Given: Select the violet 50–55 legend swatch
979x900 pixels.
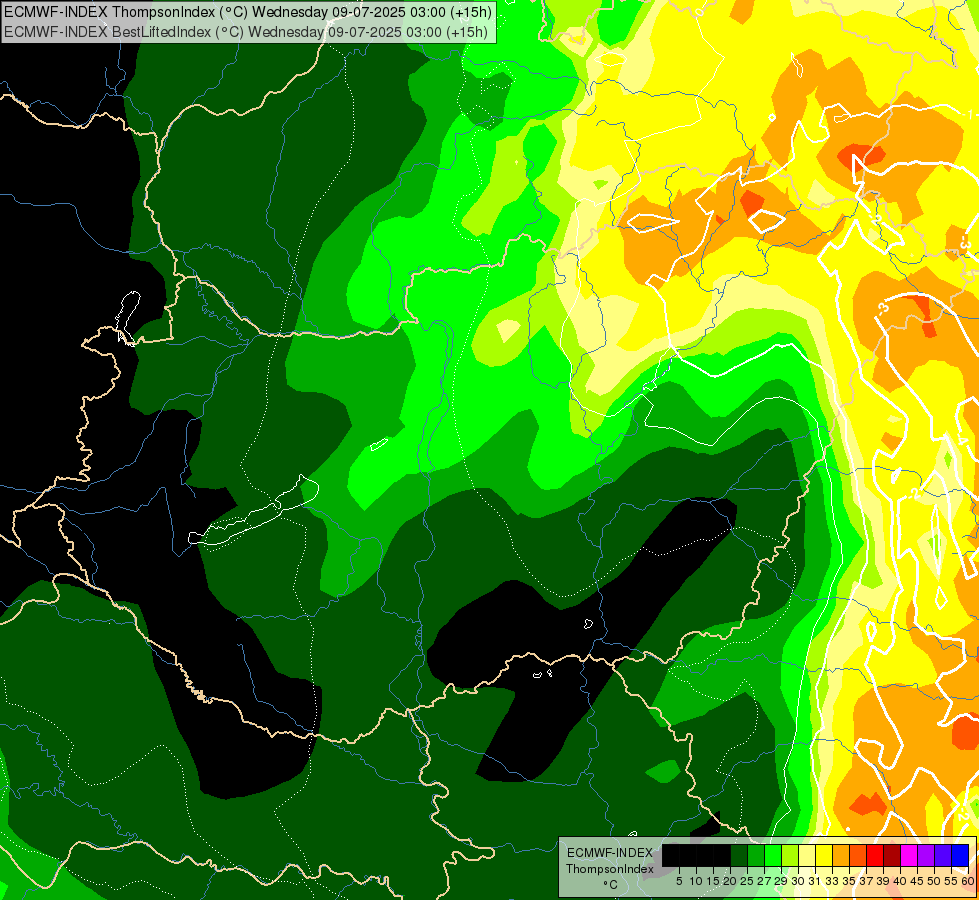Looking at the screenshot, I should coord(943,855).
